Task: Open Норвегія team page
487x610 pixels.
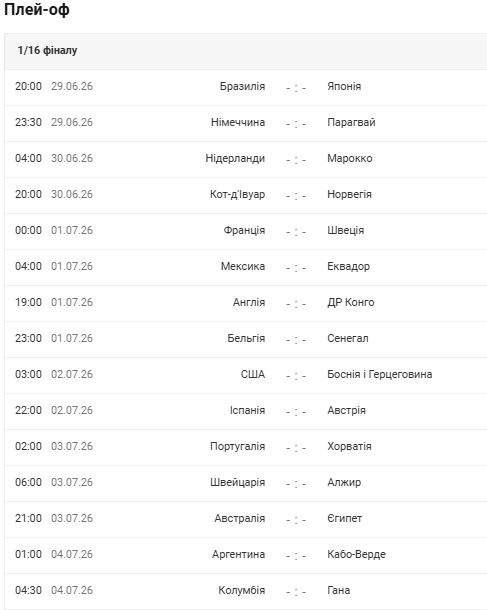Action: coord(349,194)
